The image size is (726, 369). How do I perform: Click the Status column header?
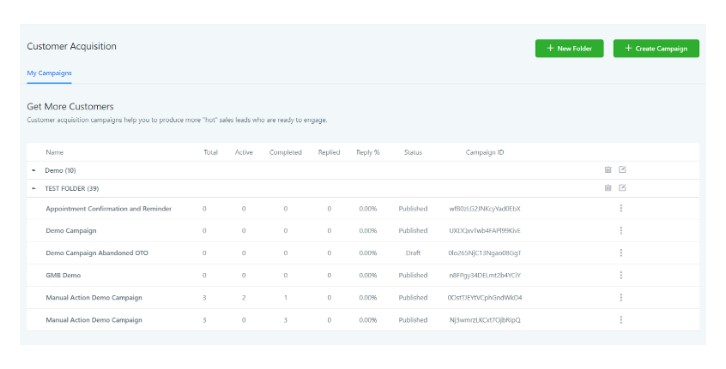pyautogui.click(x=413, y=152)
